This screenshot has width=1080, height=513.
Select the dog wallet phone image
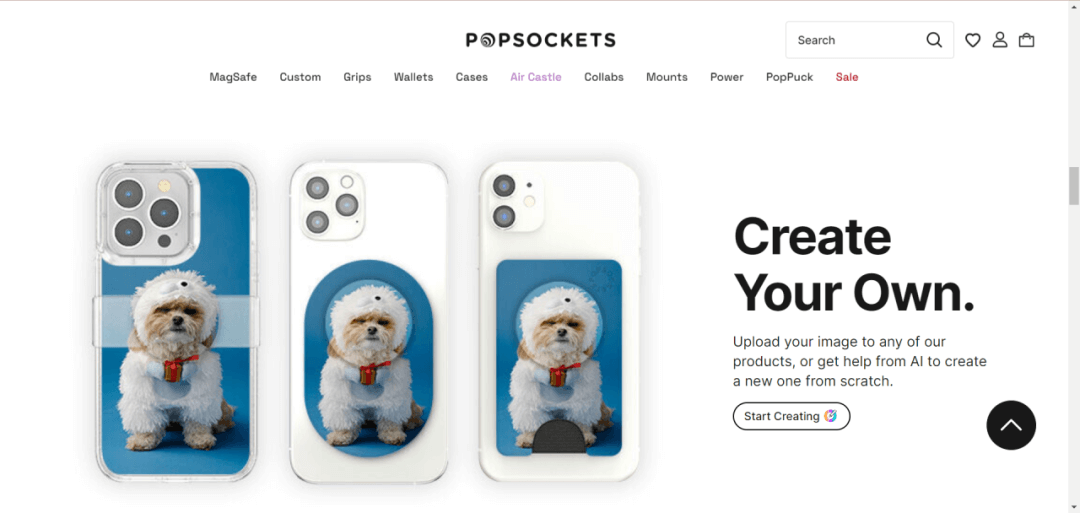[x=559, y=322]
